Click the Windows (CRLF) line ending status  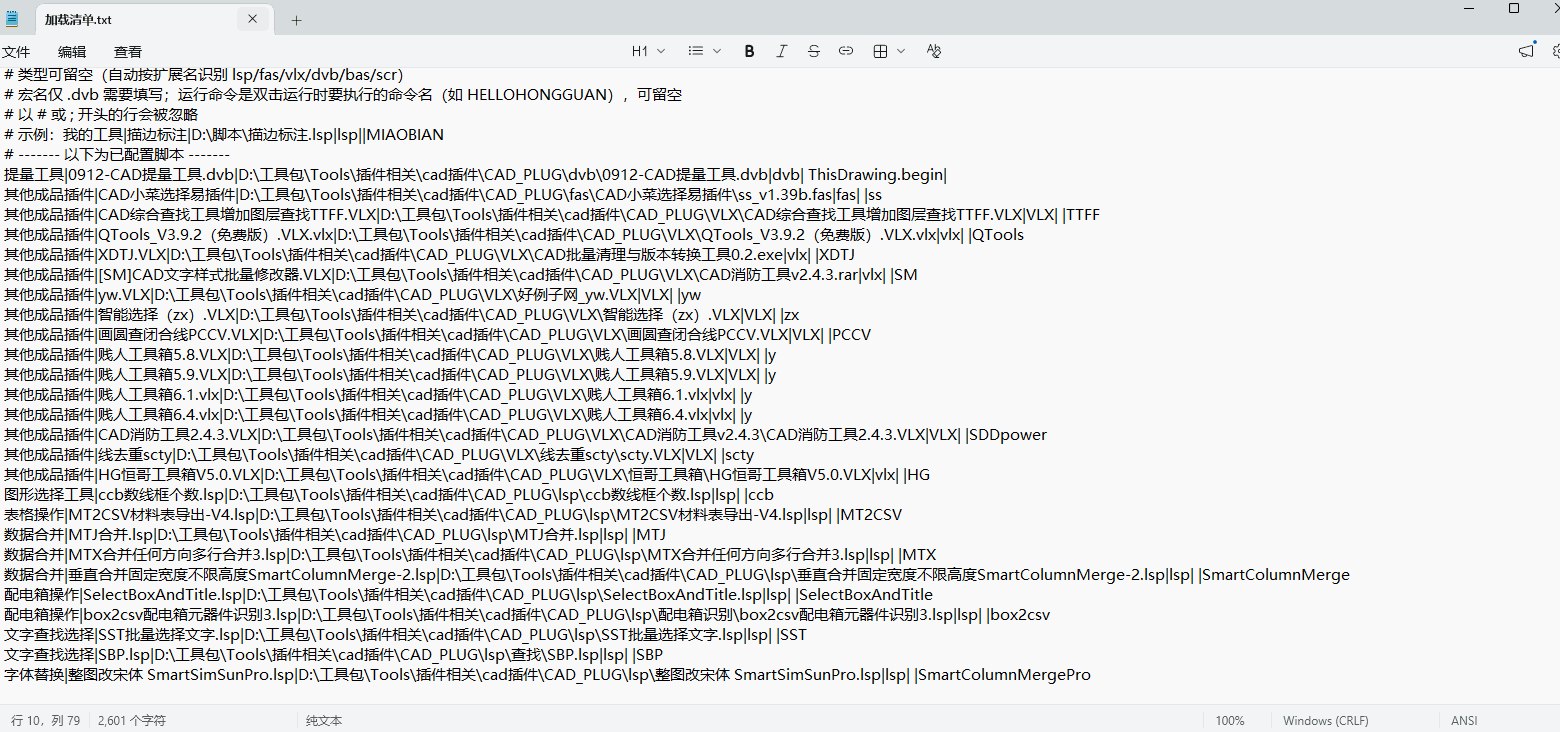pos(1326,720)
